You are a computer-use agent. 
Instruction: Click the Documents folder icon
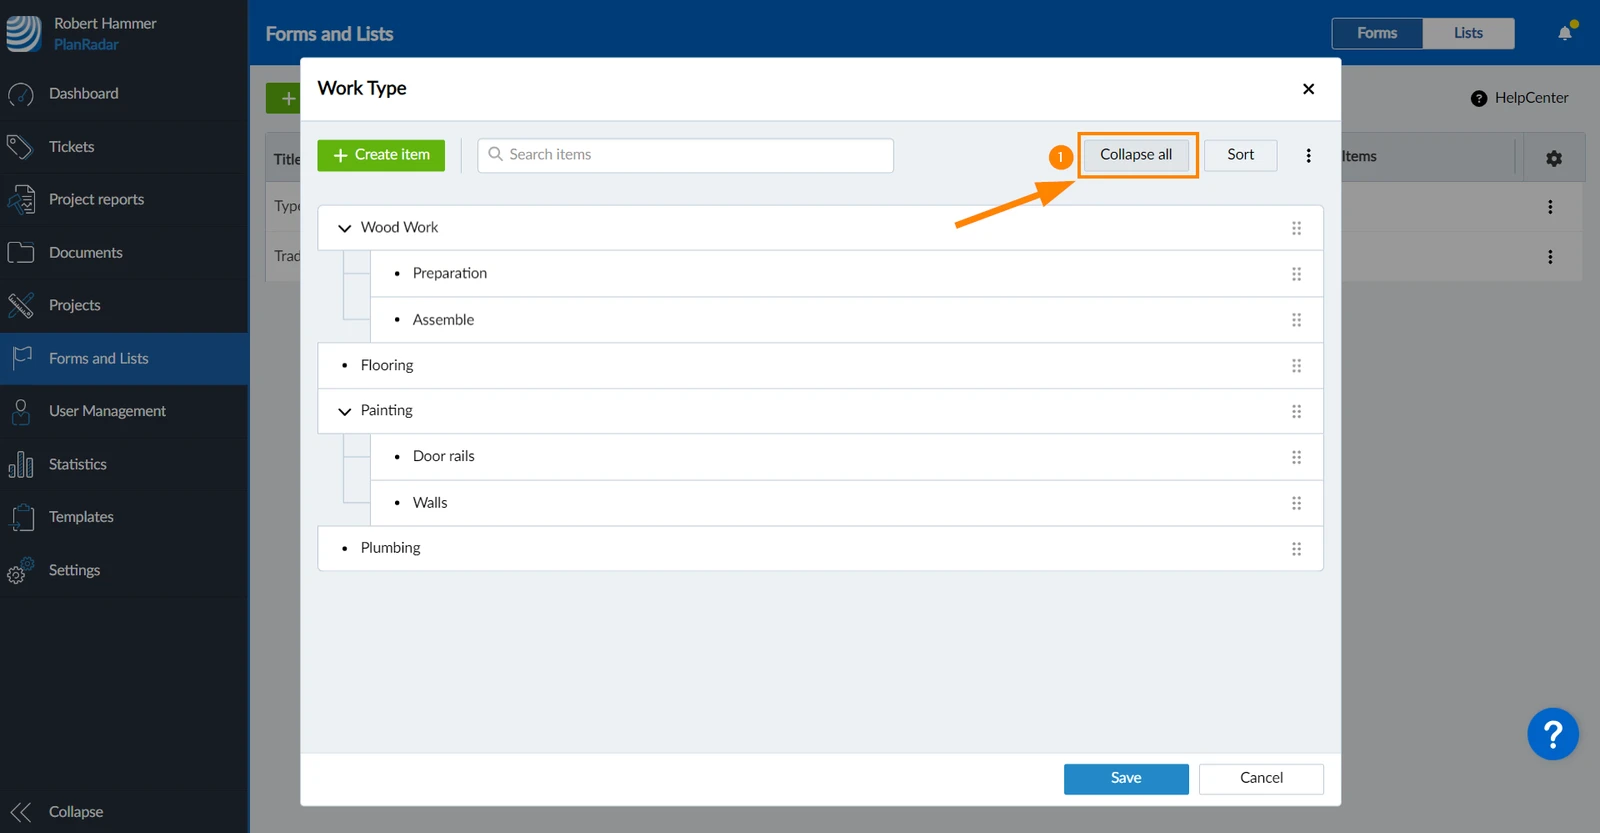pyautogui.click(x=20, y=253)
